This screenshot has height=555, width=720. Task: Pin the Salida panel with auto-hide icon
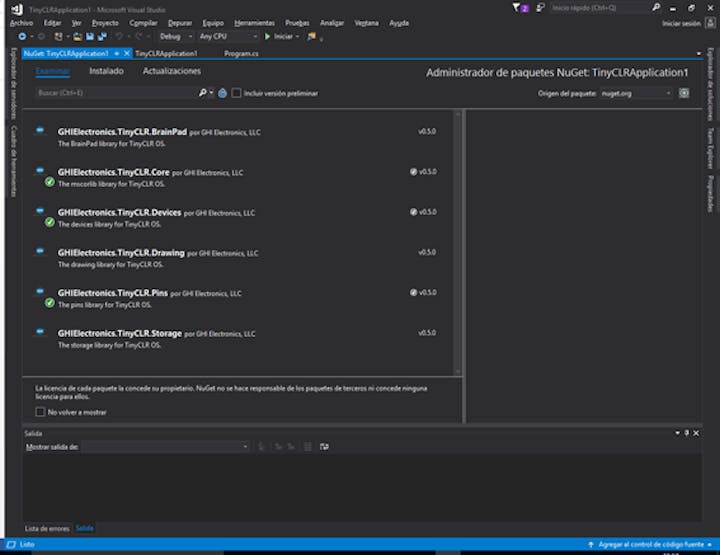point(687,433)
